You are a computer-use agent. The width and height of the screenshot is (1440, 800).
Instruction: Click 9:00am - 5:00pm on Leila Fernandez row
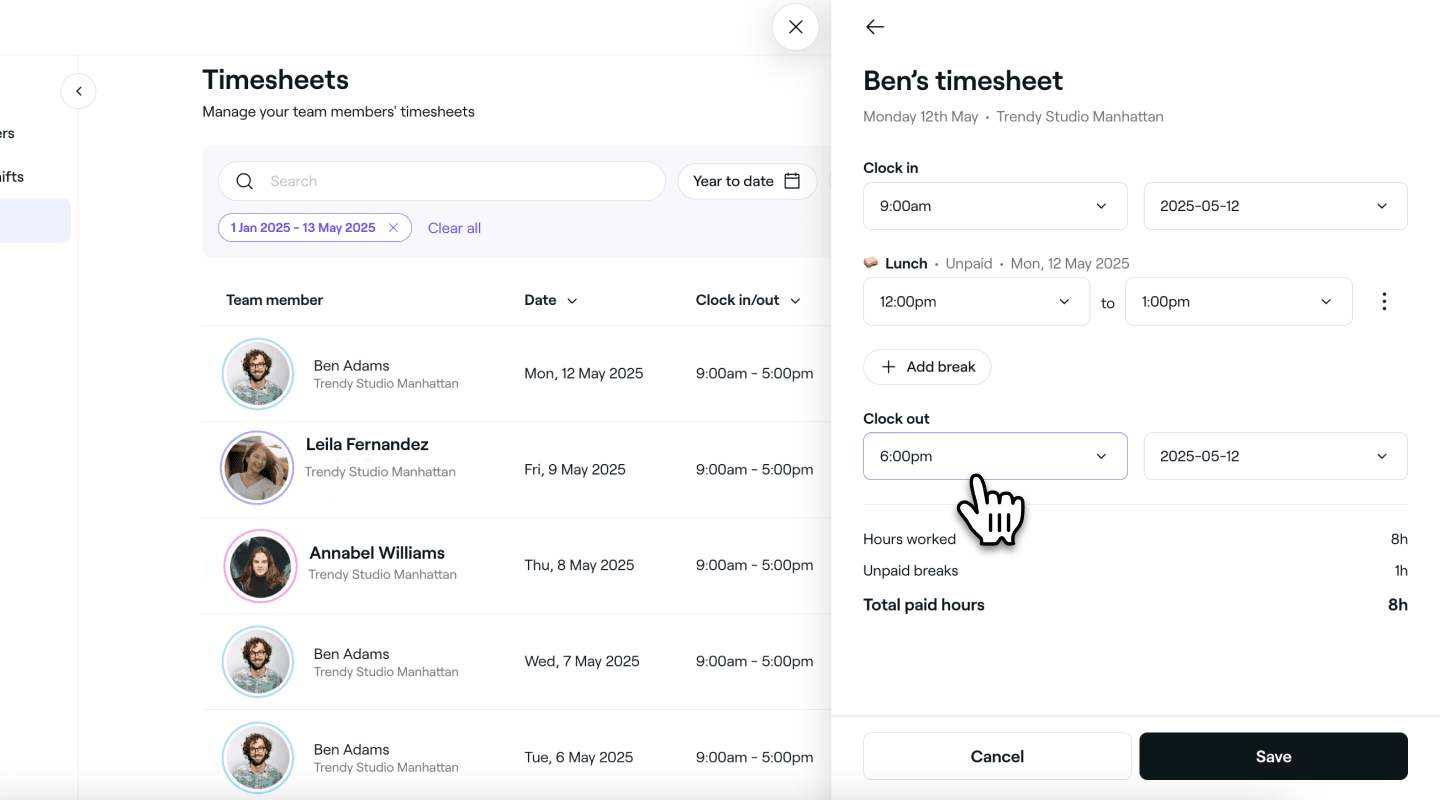coord(755,469)
